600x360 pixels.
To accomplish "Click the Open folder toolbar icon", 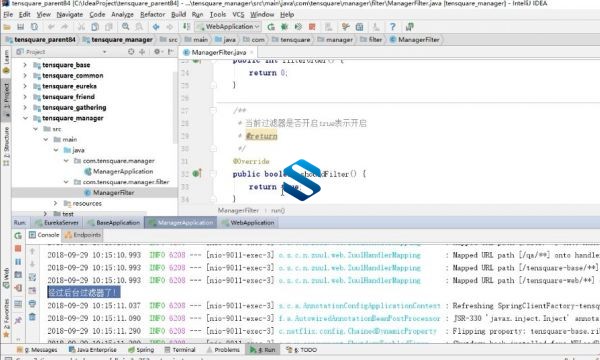I will (7, 27).
